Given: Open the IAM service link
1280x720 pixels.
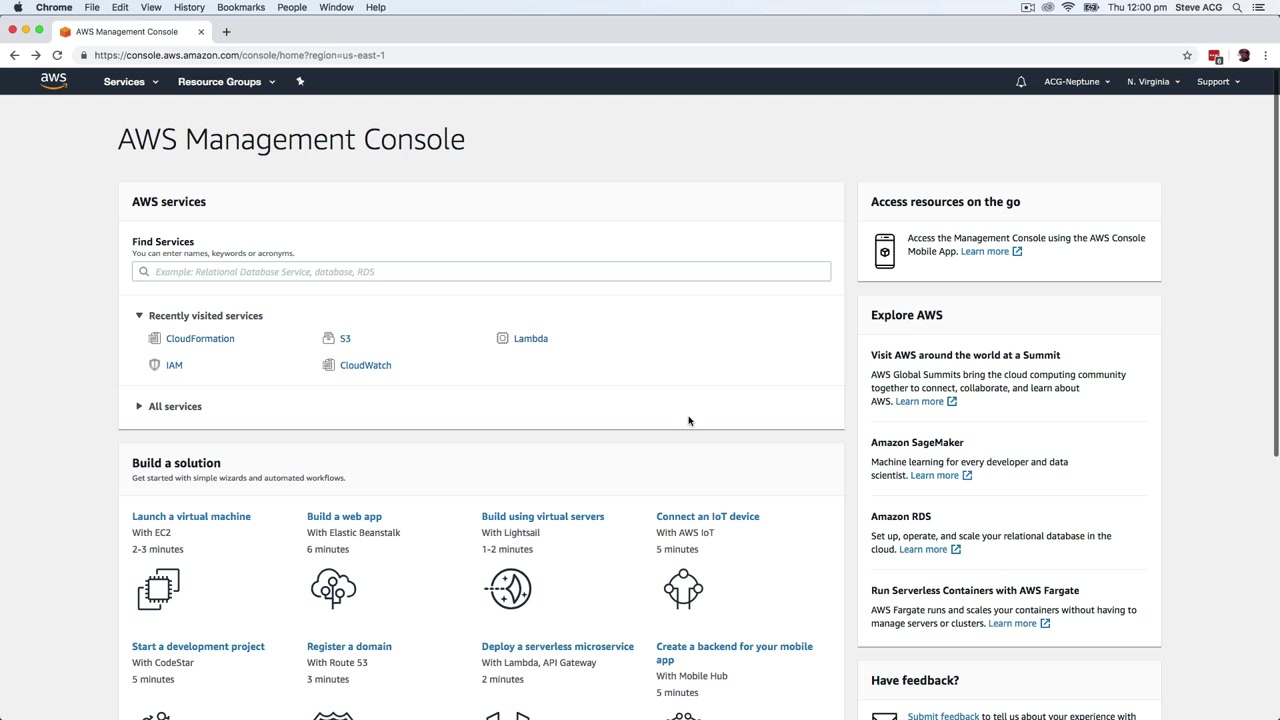Looking at the screenshot, I should coord(174,366).
